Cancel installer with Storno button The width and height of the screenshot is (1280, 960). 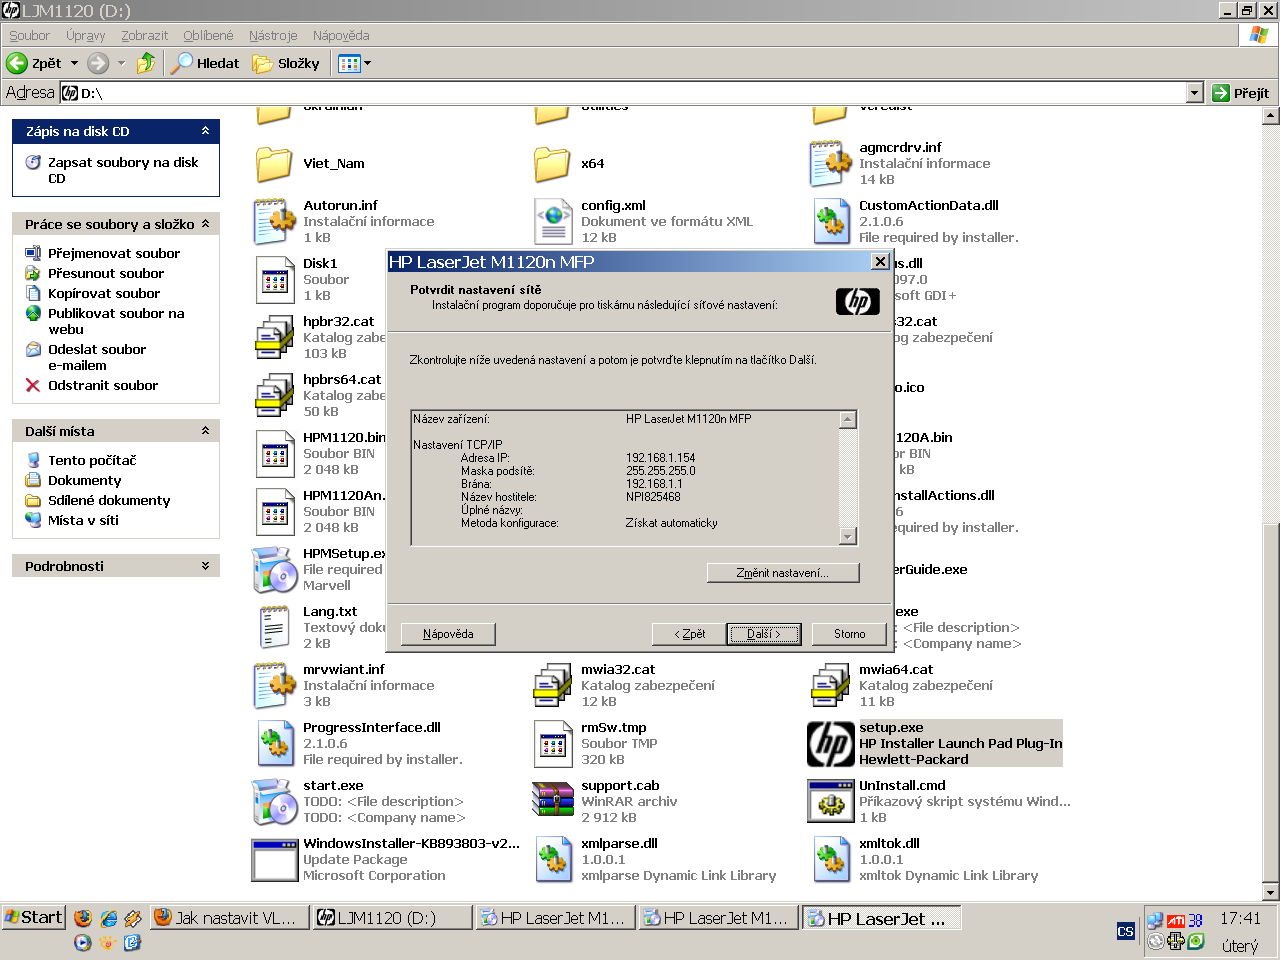point(849,634)
